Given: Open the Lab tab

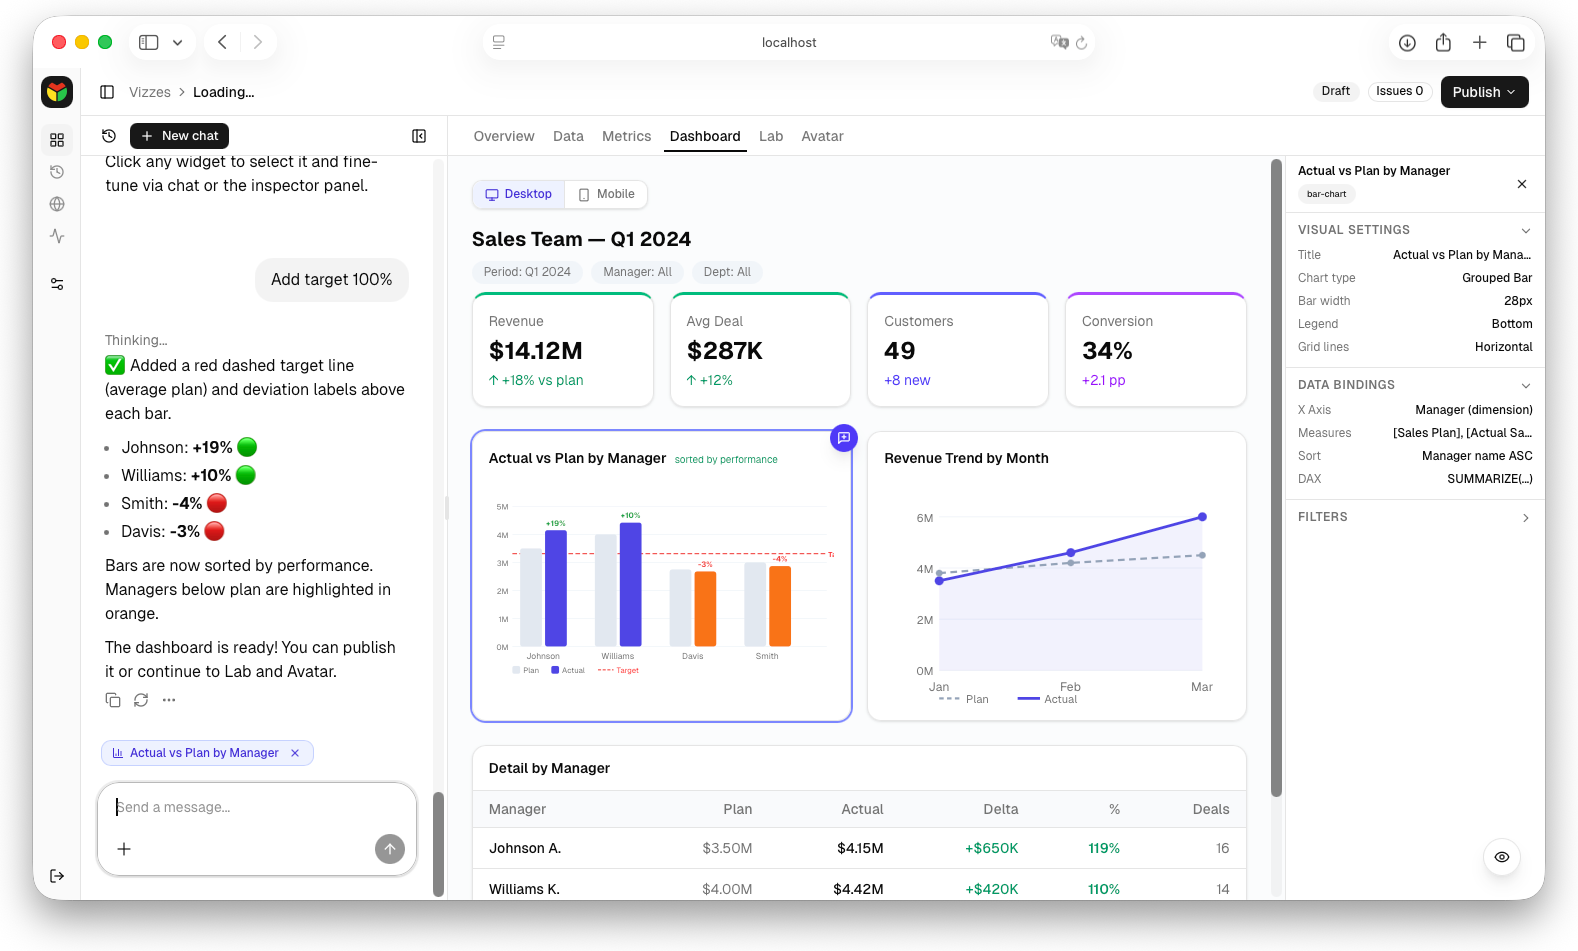Looking at the screenshot, I should coord(770,136).
